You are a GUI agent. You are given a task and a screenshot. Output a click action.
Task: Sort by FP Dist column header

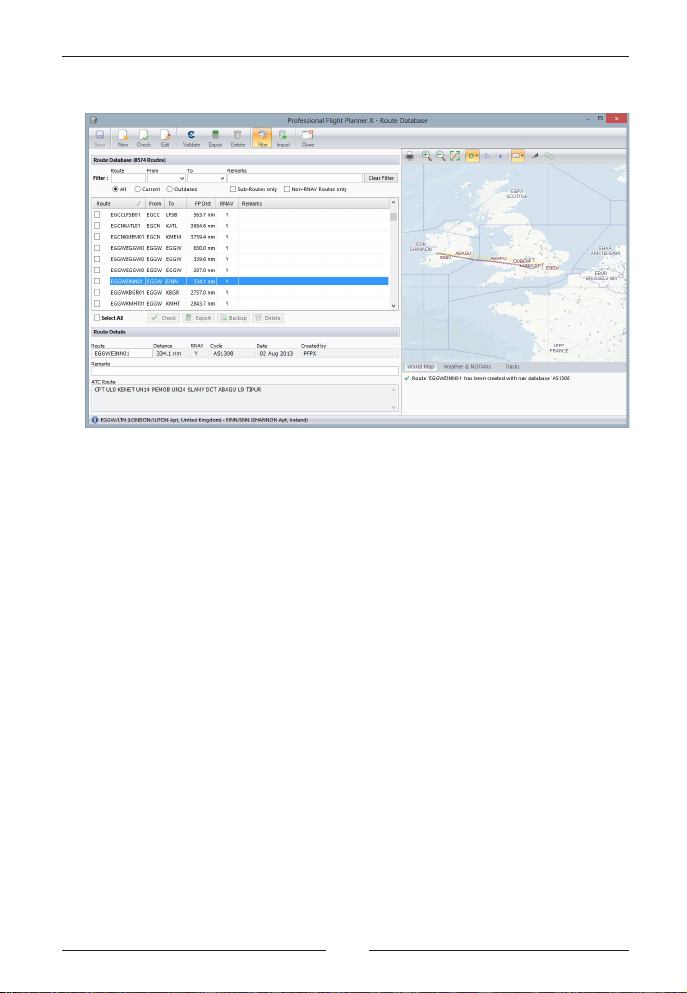pos(201,204)
